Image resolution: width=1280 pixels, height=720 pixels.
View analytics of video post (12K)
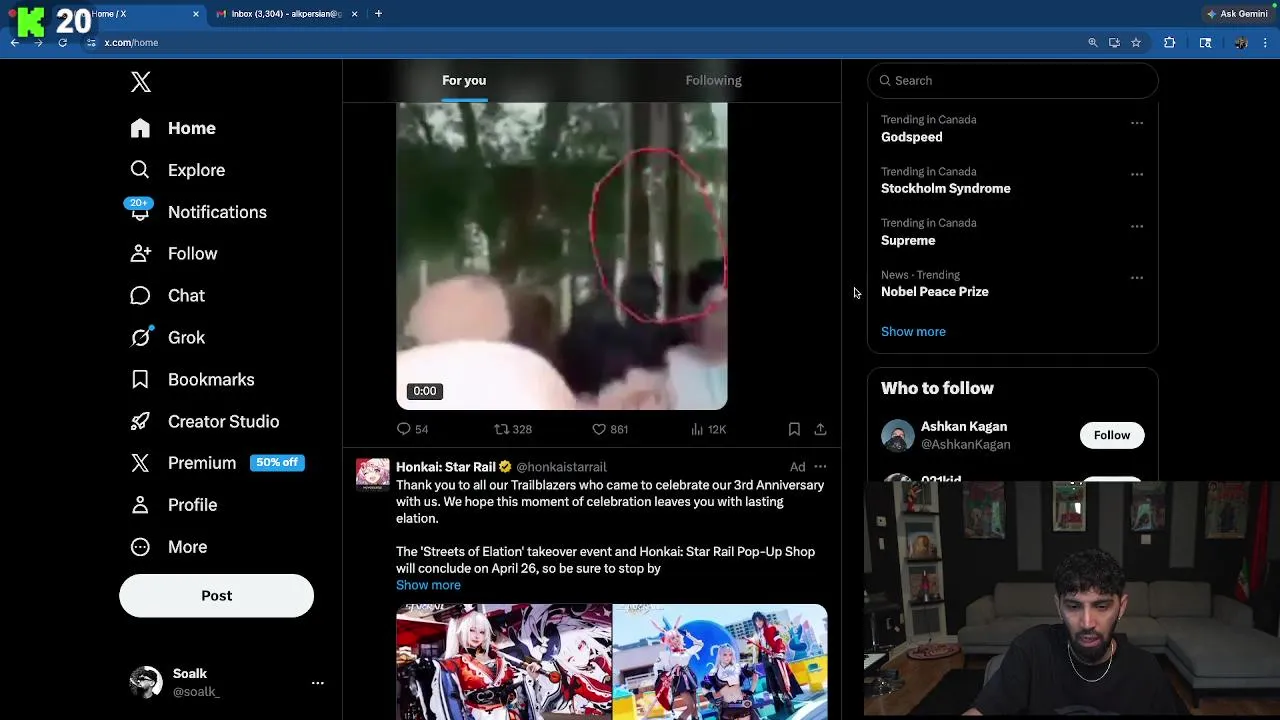pos(707,429)
